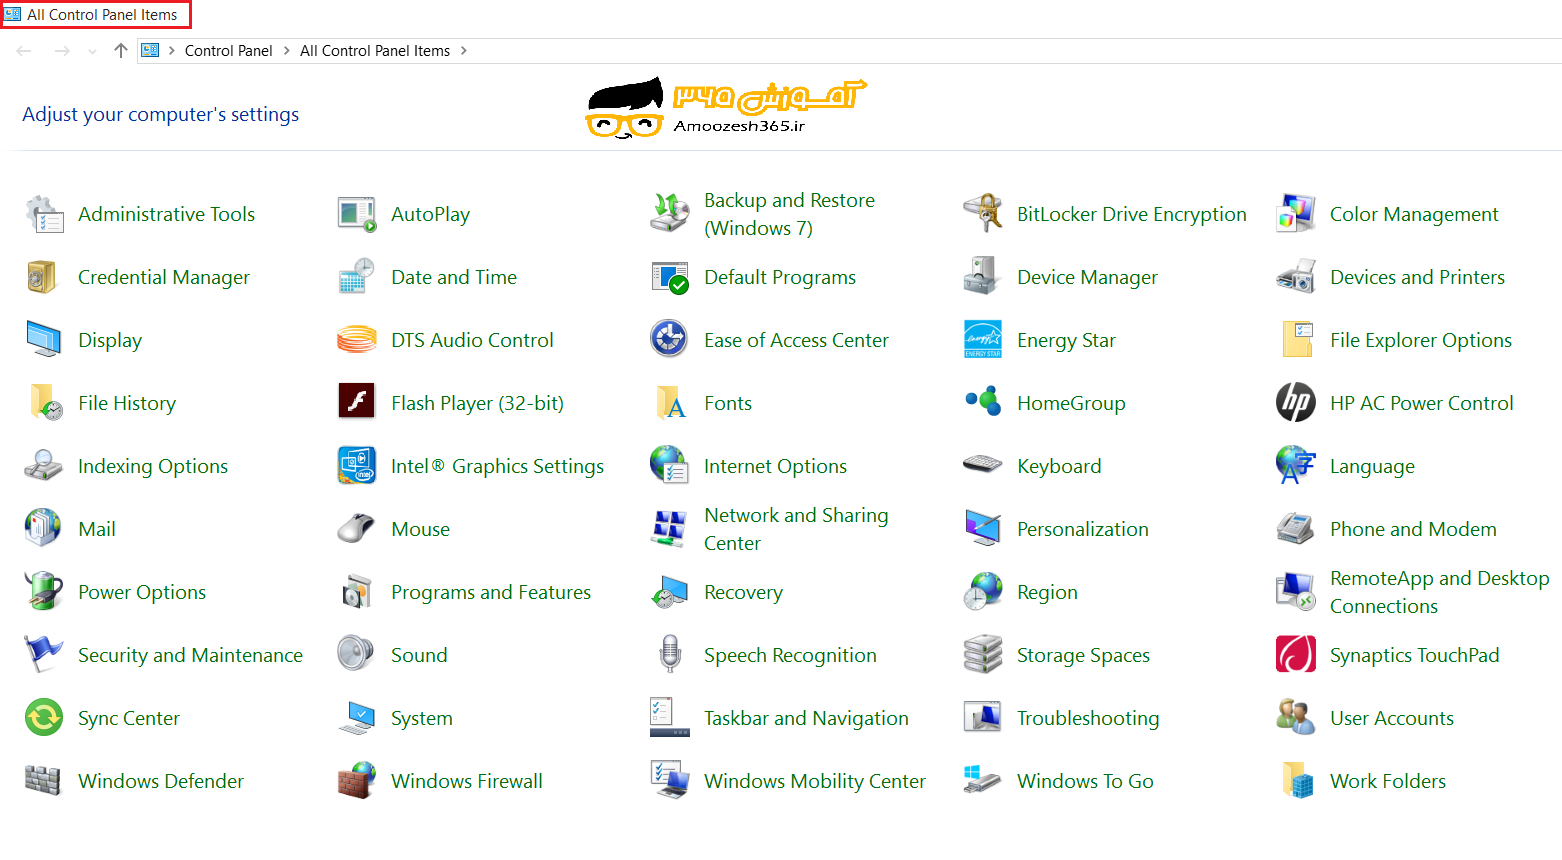Open the Windows Firewall icon
The width and height of the screenshot is (1562, 860).
tap(357, 781)
